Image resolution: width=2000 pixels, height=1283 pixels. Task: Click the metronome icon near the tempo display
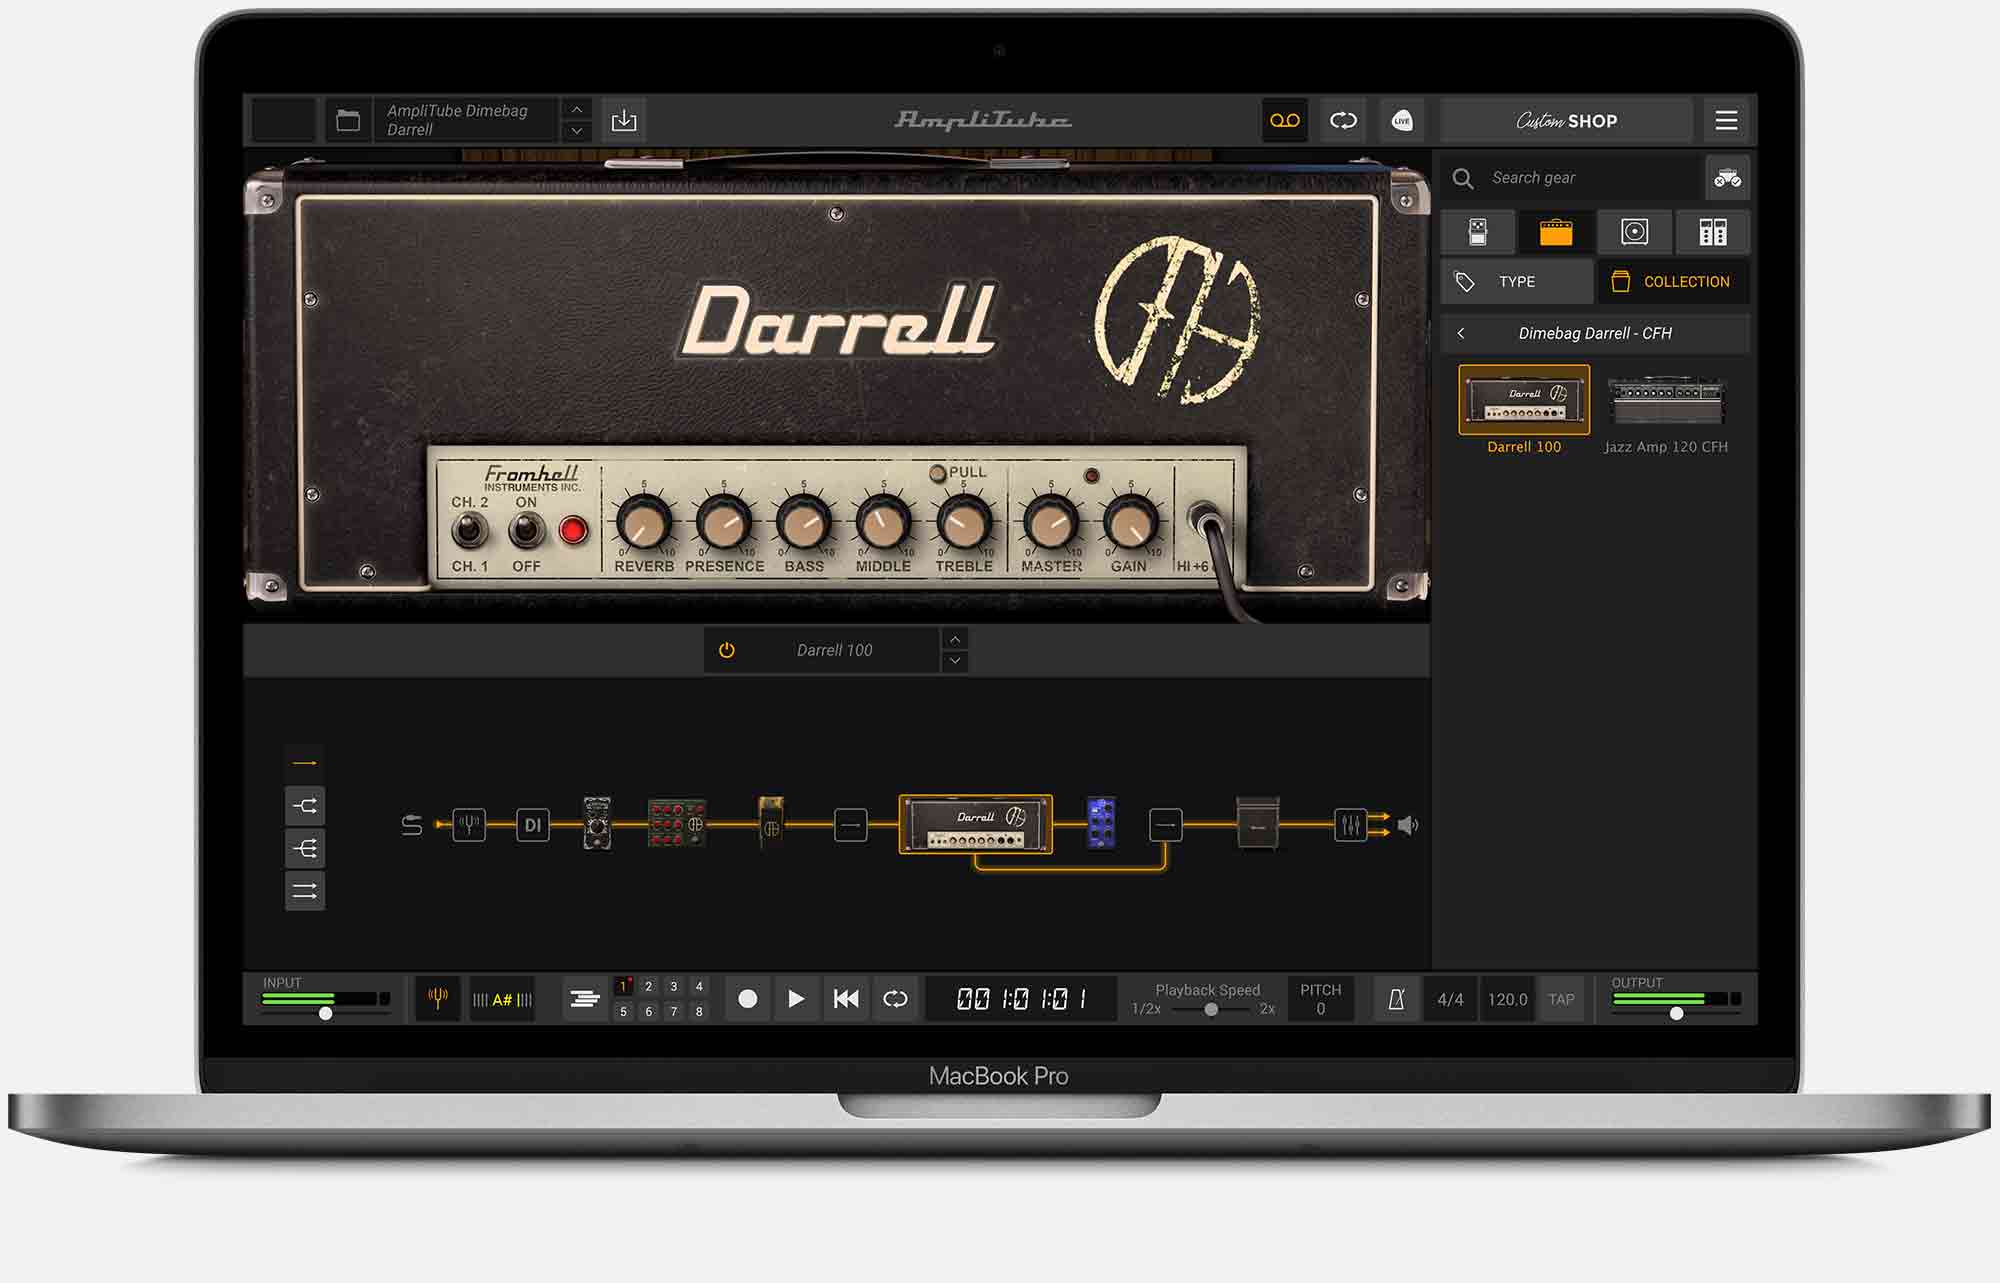[1397, 998]
